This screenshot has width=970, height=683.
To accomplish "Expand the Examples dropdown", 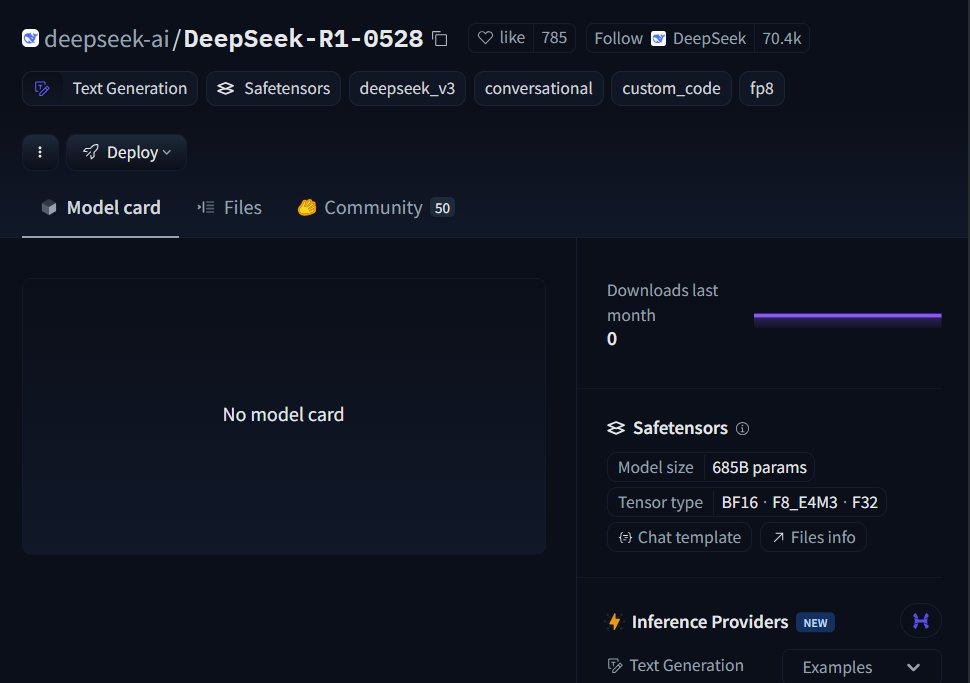I will (862, 667).
